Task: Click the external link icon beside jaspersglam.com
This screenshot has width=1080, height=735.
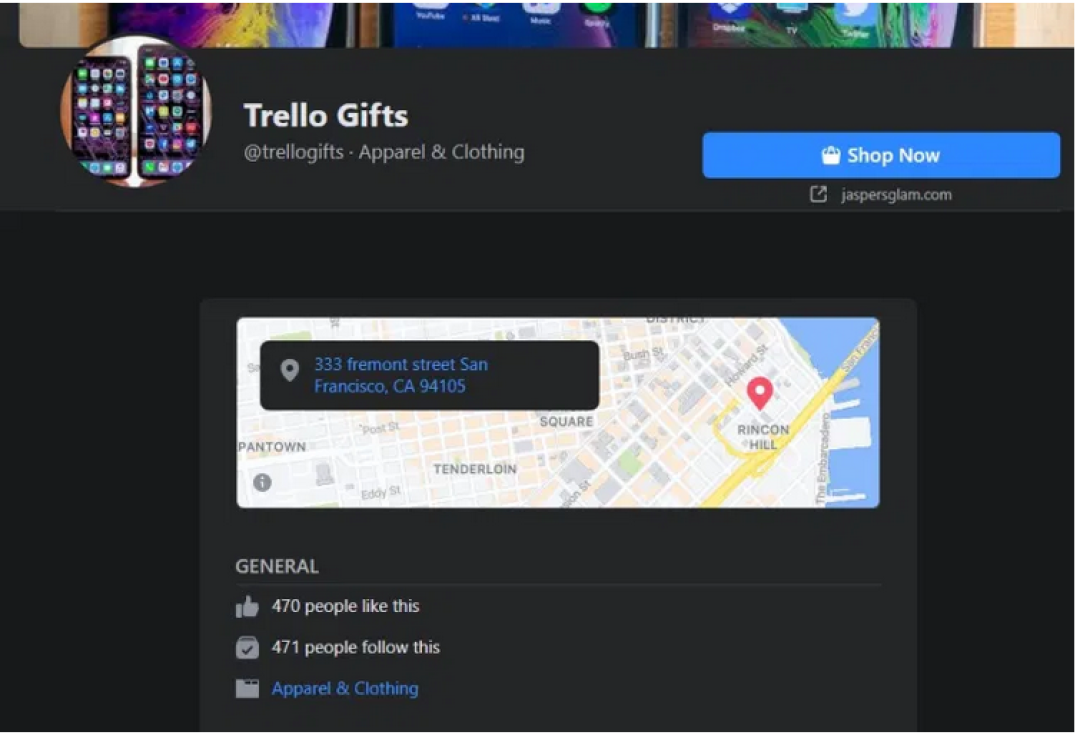Action: [818, 194]
